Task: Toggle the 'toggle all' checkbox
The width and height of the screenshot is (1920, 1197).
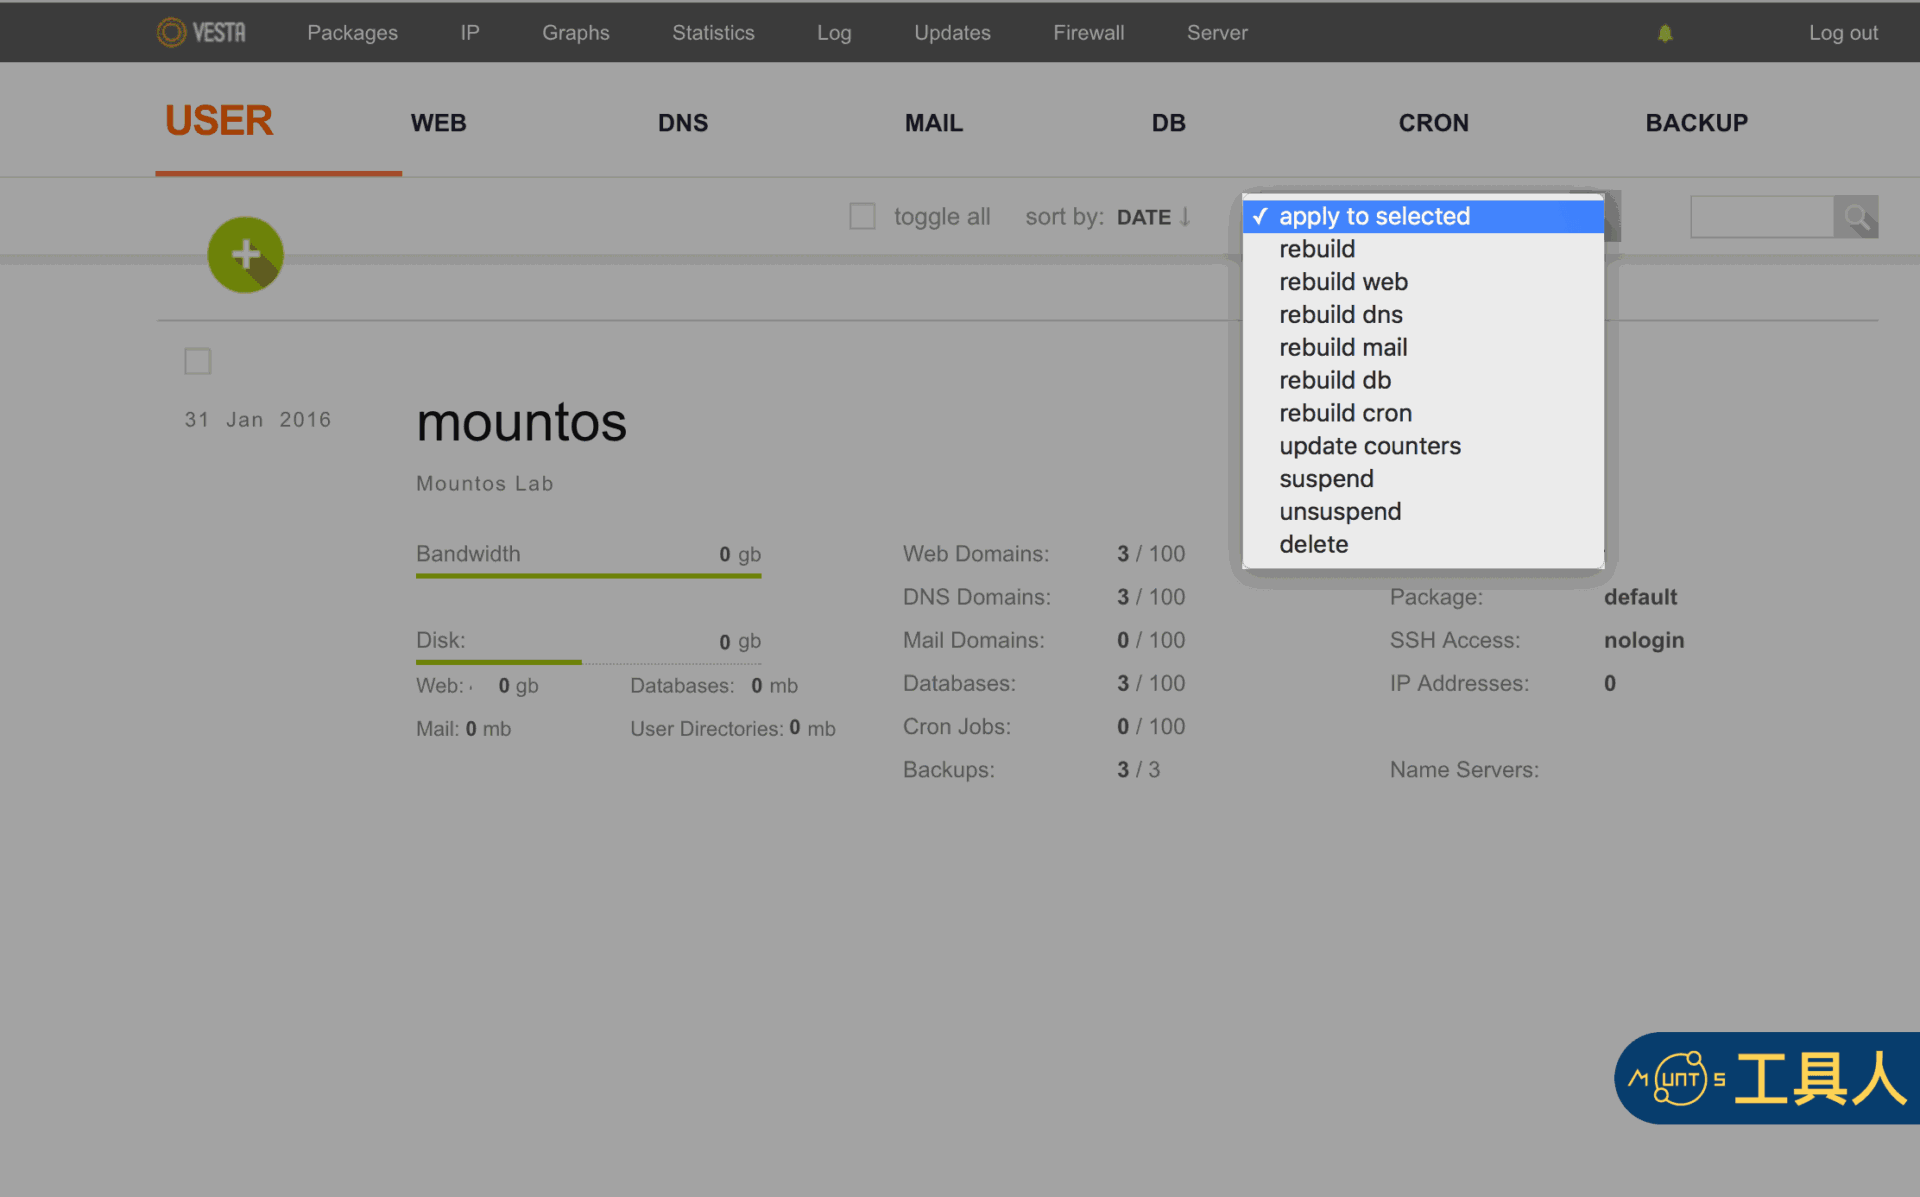Action: point(862,216)
